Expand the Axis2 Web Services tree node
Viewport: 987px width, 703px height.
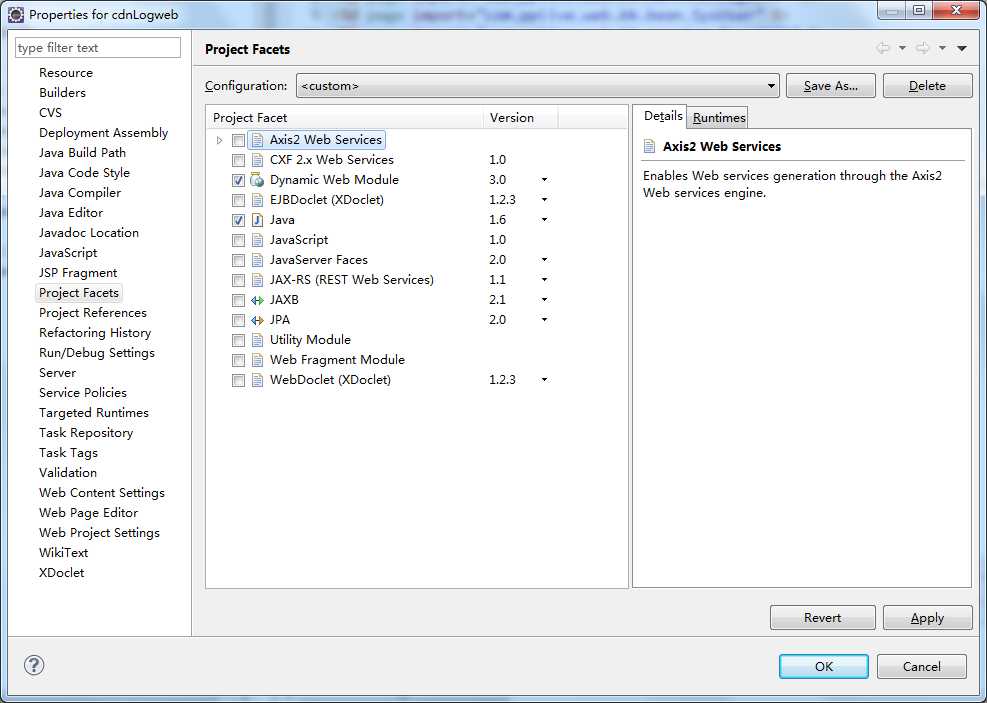[220, 140]
